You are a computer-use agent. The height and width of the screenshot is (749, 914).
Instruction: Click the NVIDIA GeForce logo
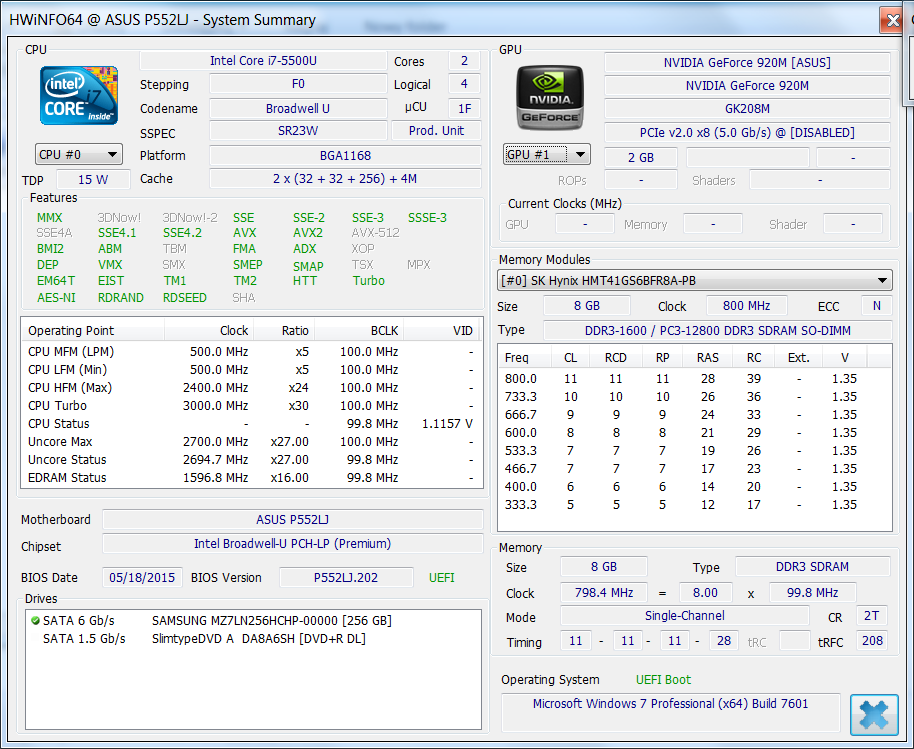click(550, 97)
